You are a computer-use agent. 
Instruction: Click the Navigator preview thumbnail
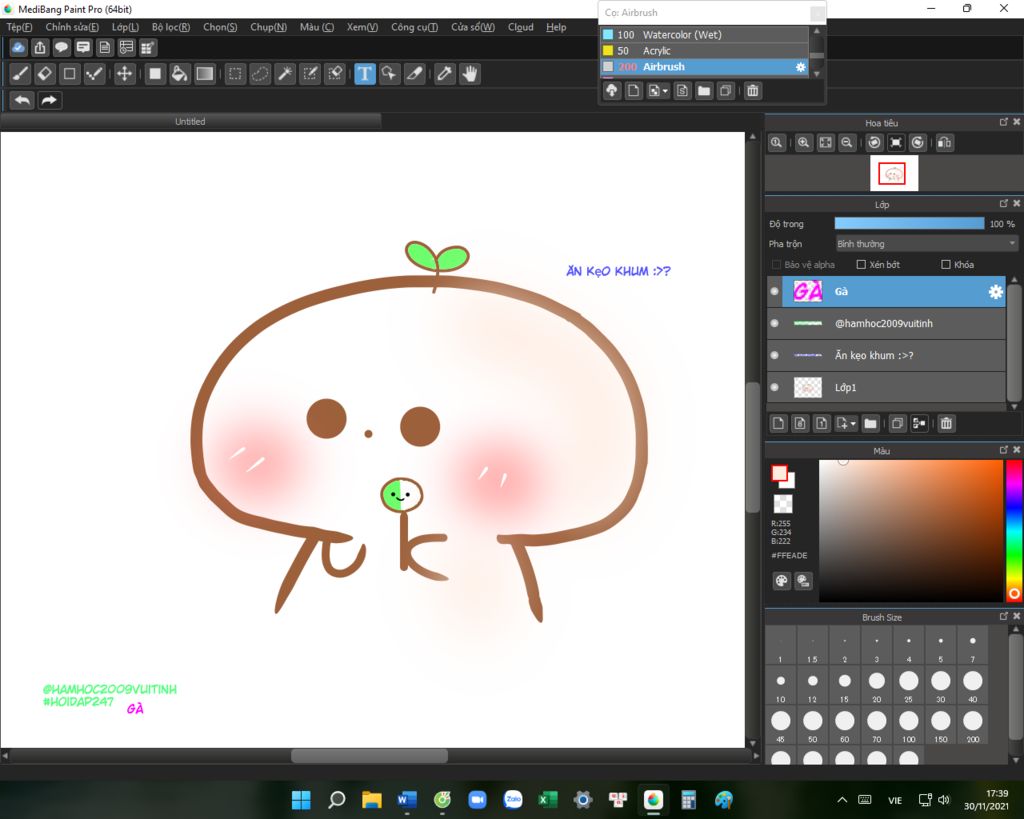pos(894,173)
